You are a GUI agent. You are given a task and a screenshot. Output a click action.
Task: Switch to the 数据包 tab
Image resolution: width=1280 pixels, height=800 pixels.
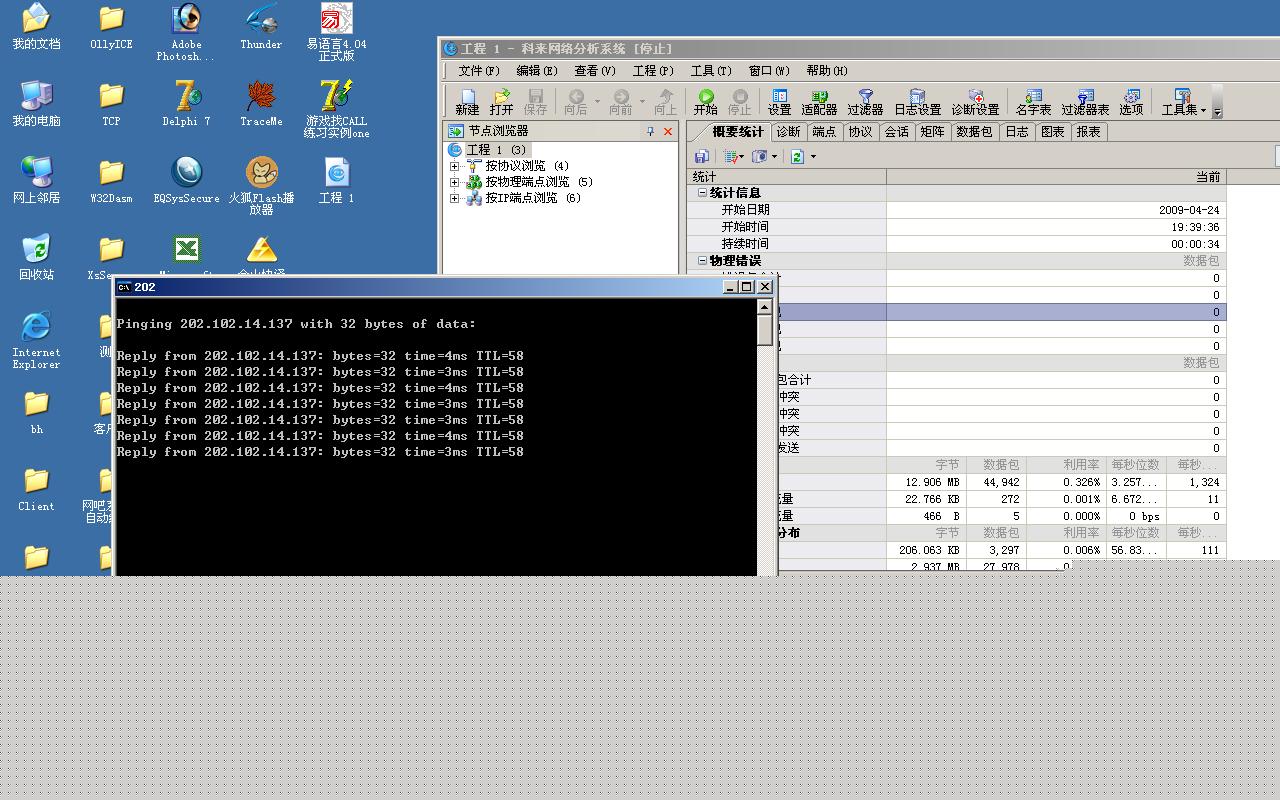click(x=973, y=132)
